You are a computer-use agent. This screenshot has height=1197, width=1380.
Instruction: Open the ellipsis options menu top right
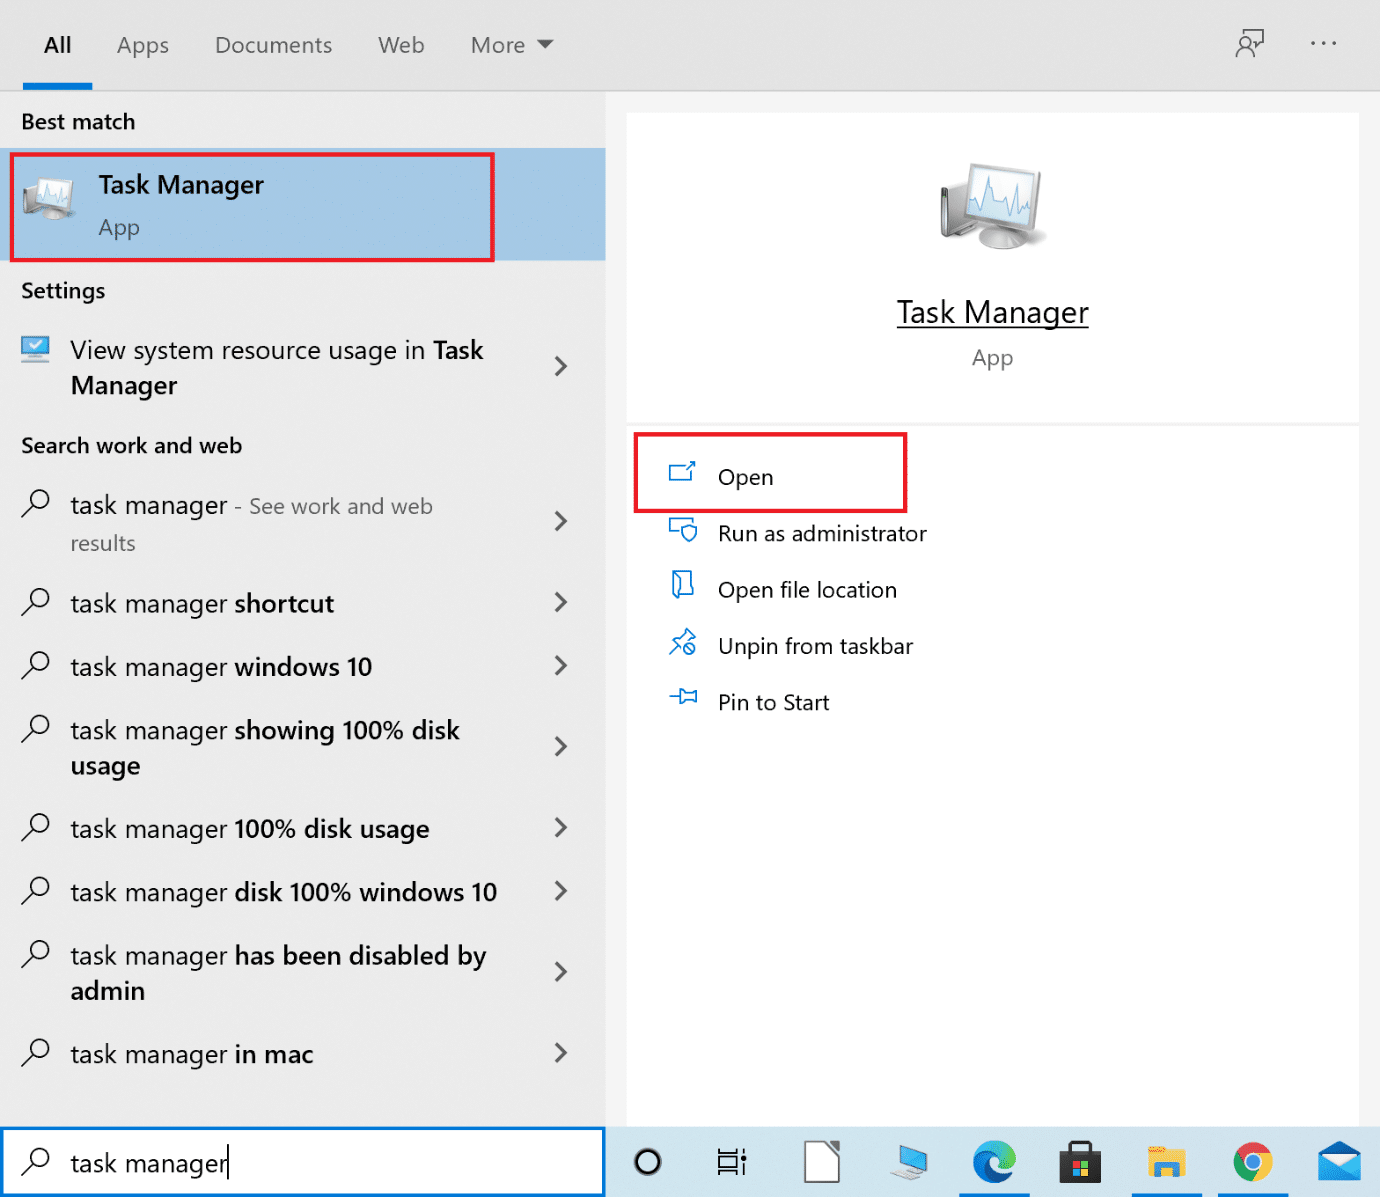coord(1324,44)
